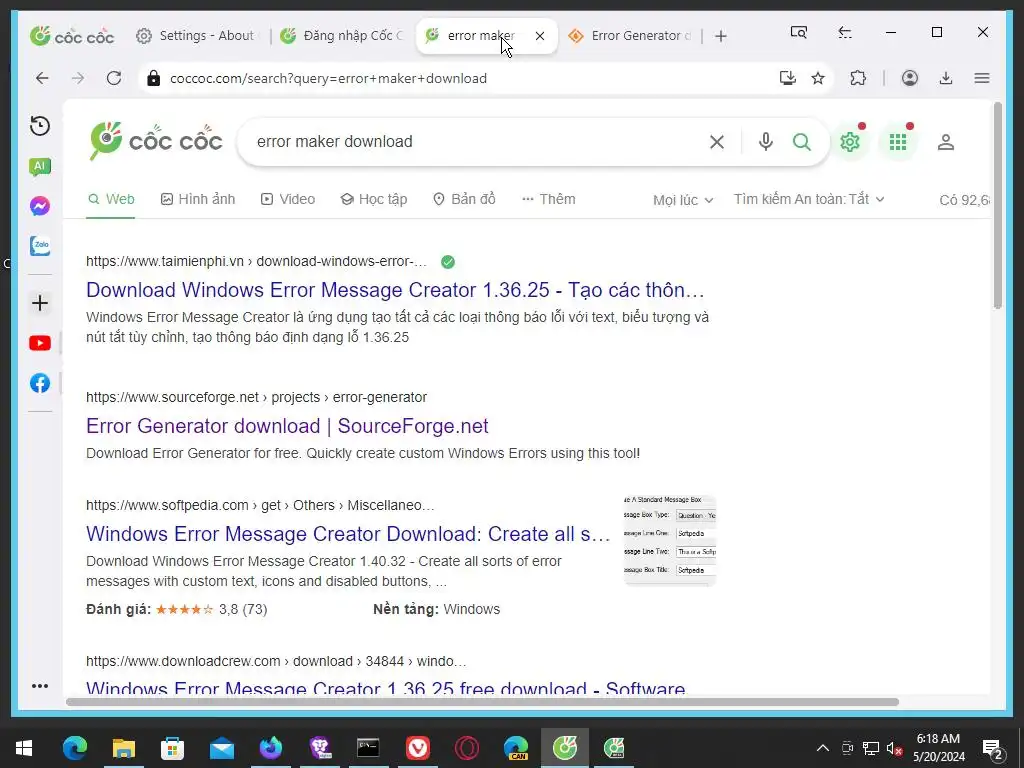Show hidden system tray icons

tap(823, 748)
